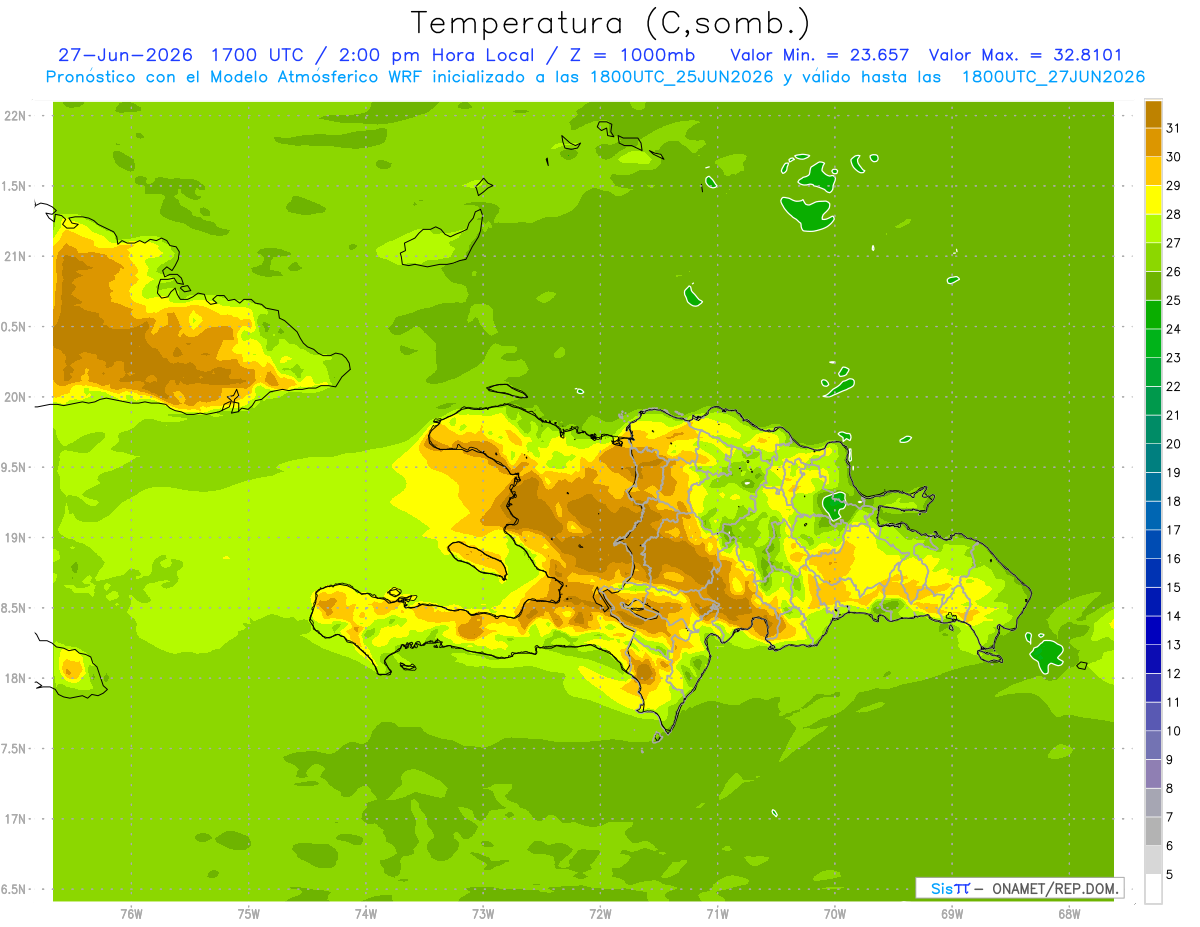Screen dimensions: 1200x927
Task: Click the legend value '25'
Action: (x=1173, y=300)
